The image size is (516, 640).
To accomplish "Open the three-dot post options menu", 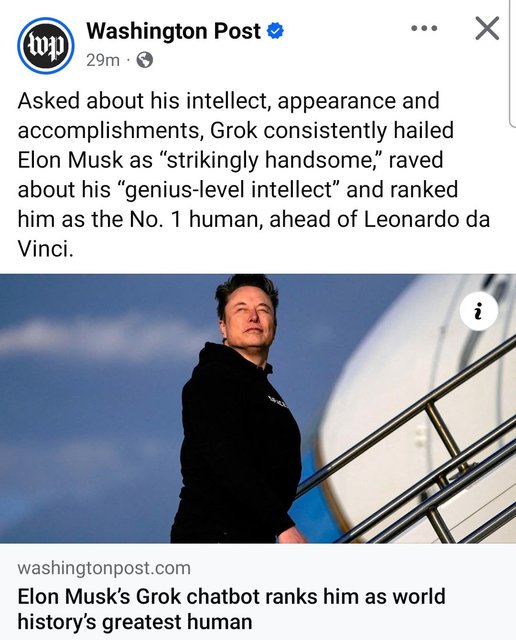I will [x=424, y=28].
